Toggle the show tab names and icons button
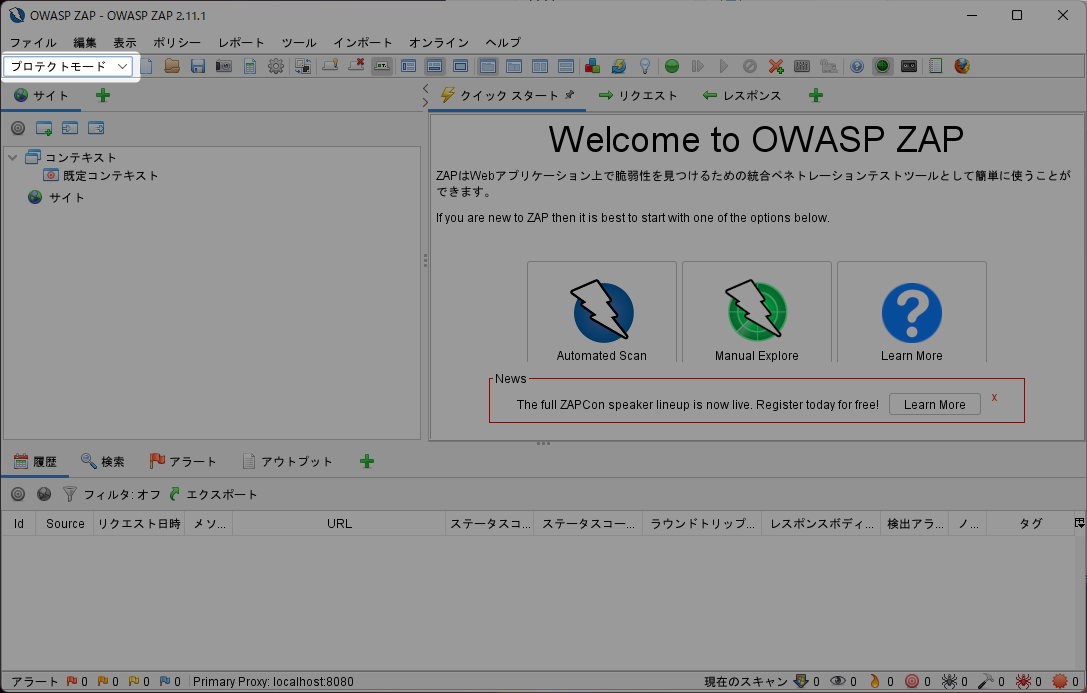This screenshot has width=1087, height=693. [x=382, y=67]
